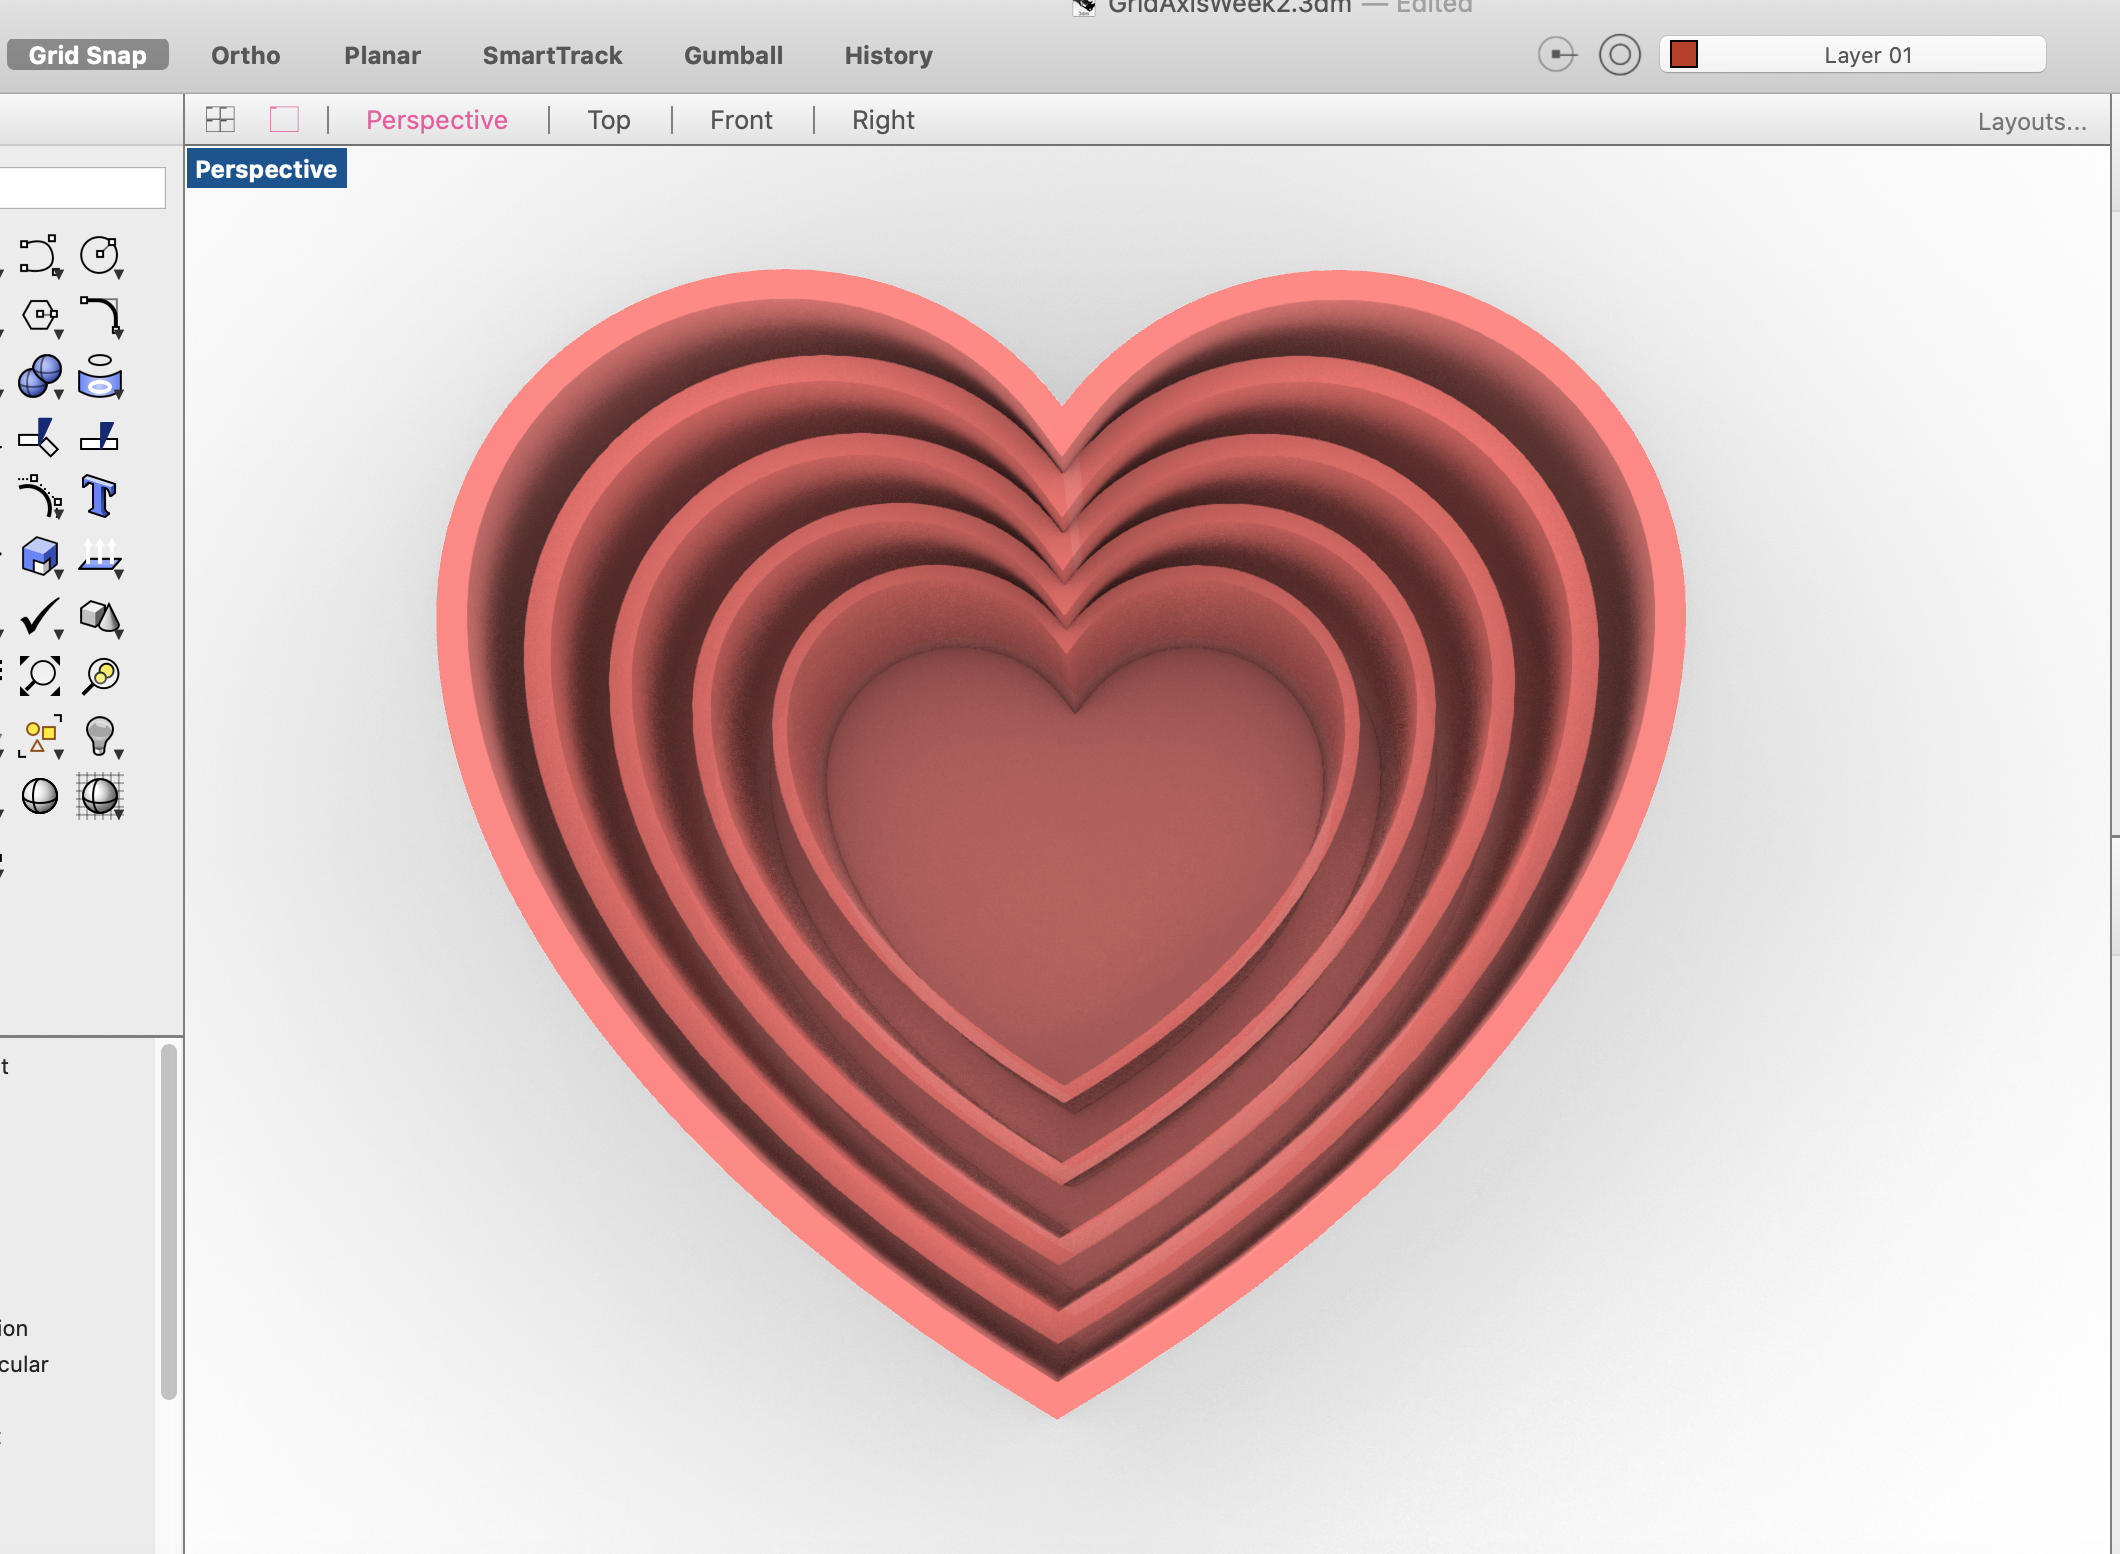Screen dimensions: 2120x1554
Task: Click the layer color swatch
Action: (1683, 56)
